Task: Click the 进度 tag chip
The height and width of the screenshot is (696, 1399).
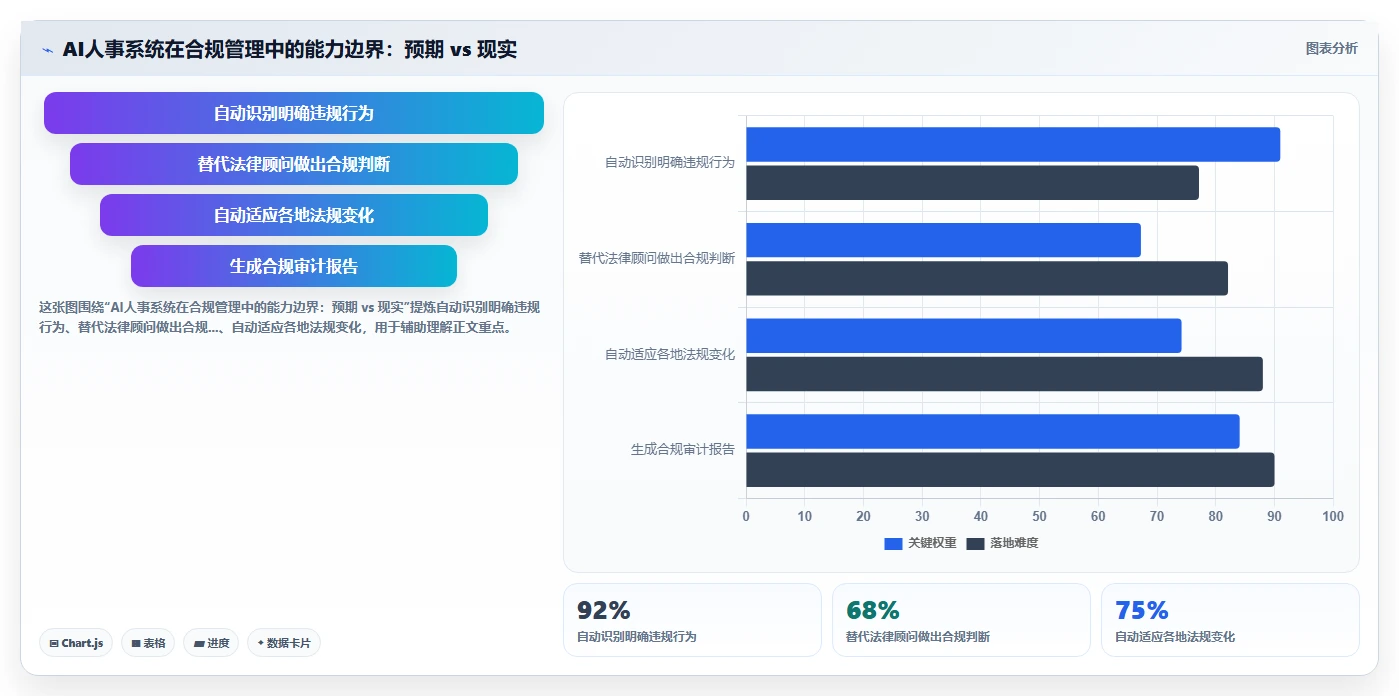Action: coord(211,643)
